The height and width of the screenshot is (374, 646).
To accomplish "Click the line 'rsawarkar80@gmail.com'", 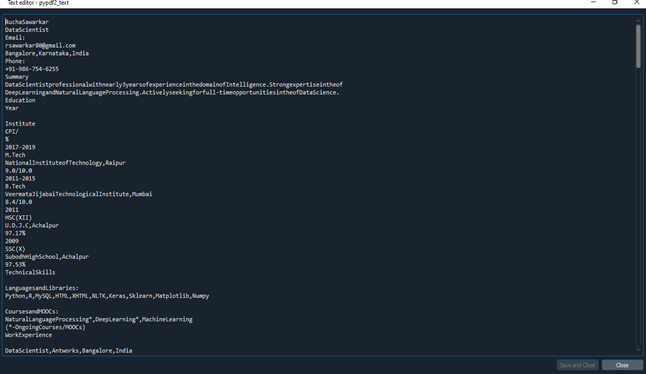I will coord(40,45).
